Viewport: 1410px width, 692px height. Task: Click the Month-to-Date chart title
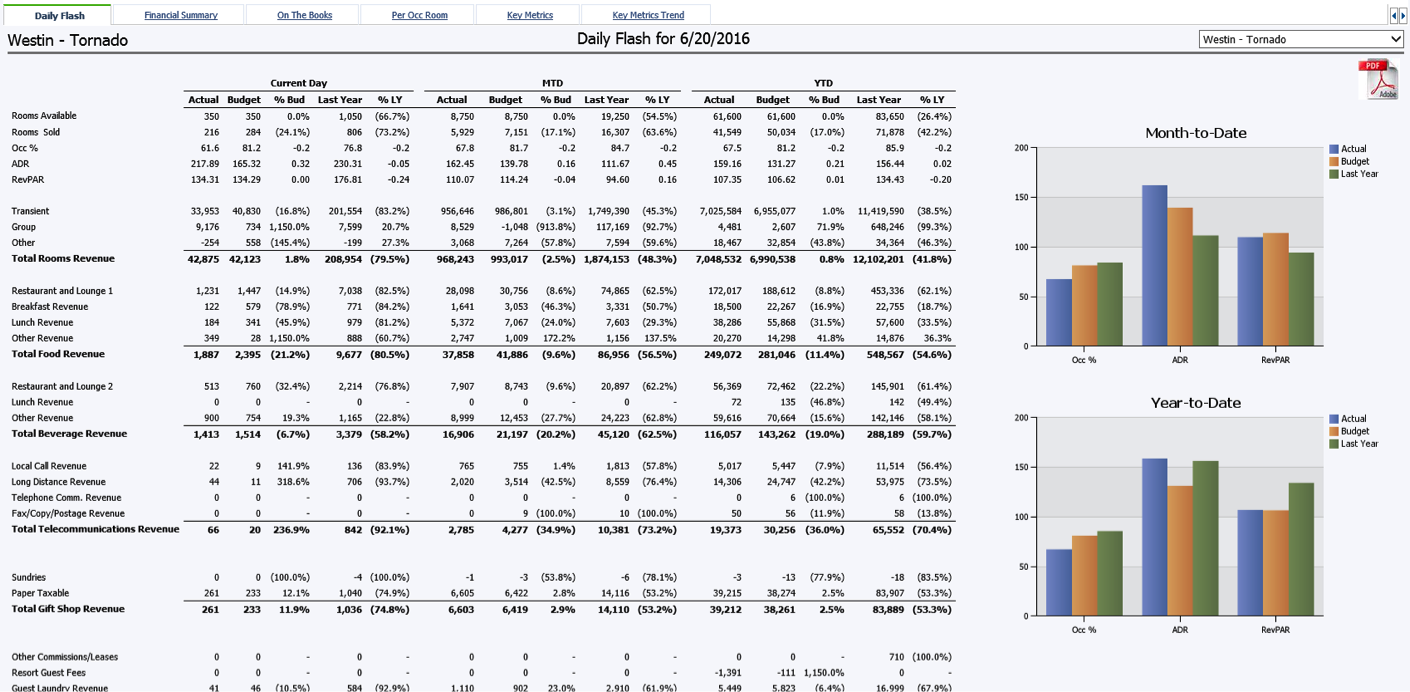(1195, 133)
